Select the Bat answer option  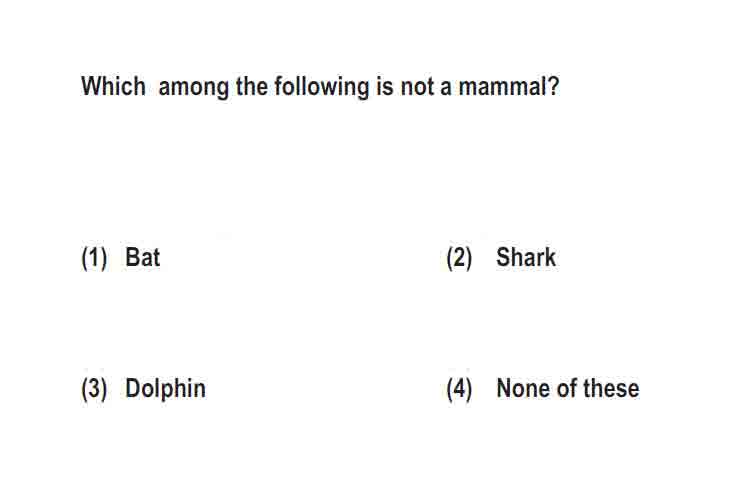point(143,257)
